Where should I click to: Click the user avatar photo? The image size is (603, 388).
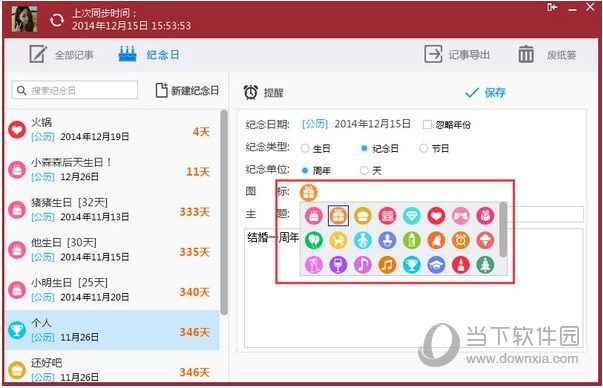pyautogui.click(x=25, y=19)
